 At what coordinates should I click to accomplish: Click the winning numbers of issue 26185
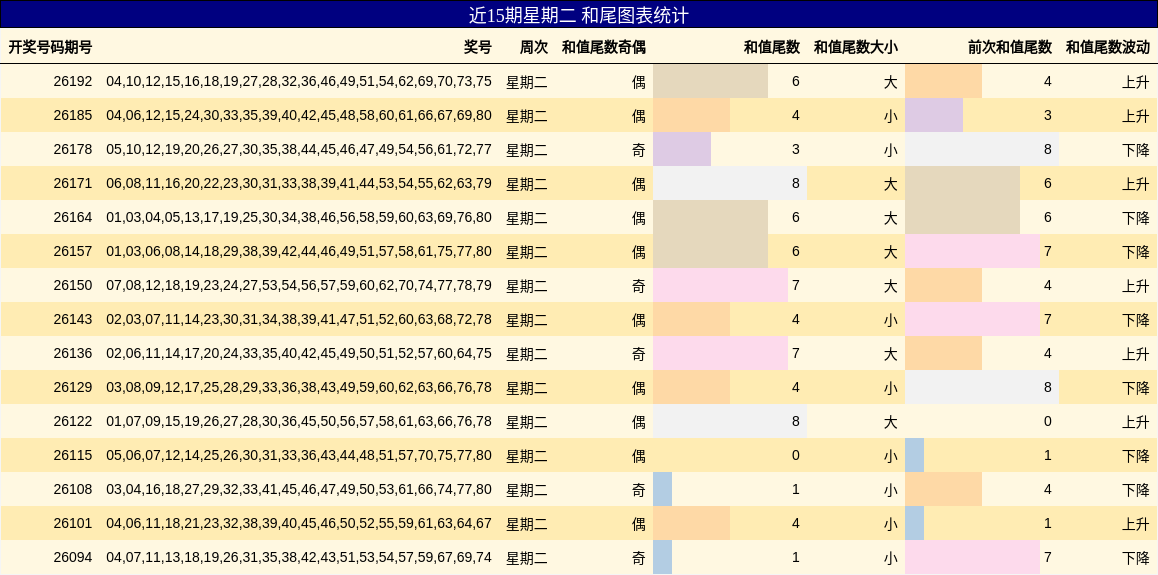pyautogui.click(x=299, y=115)
